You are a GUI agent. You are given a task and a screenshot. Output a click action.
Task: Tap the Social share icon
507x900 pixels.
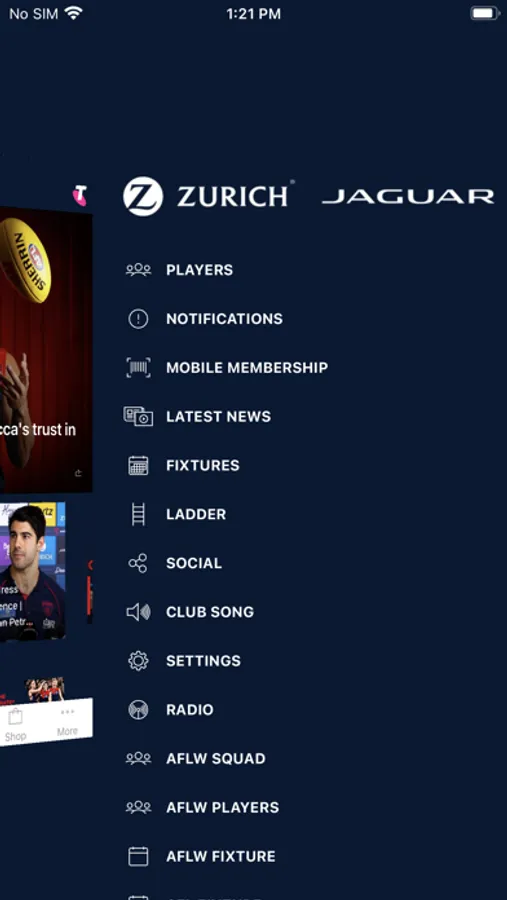(x=138, y=563)
